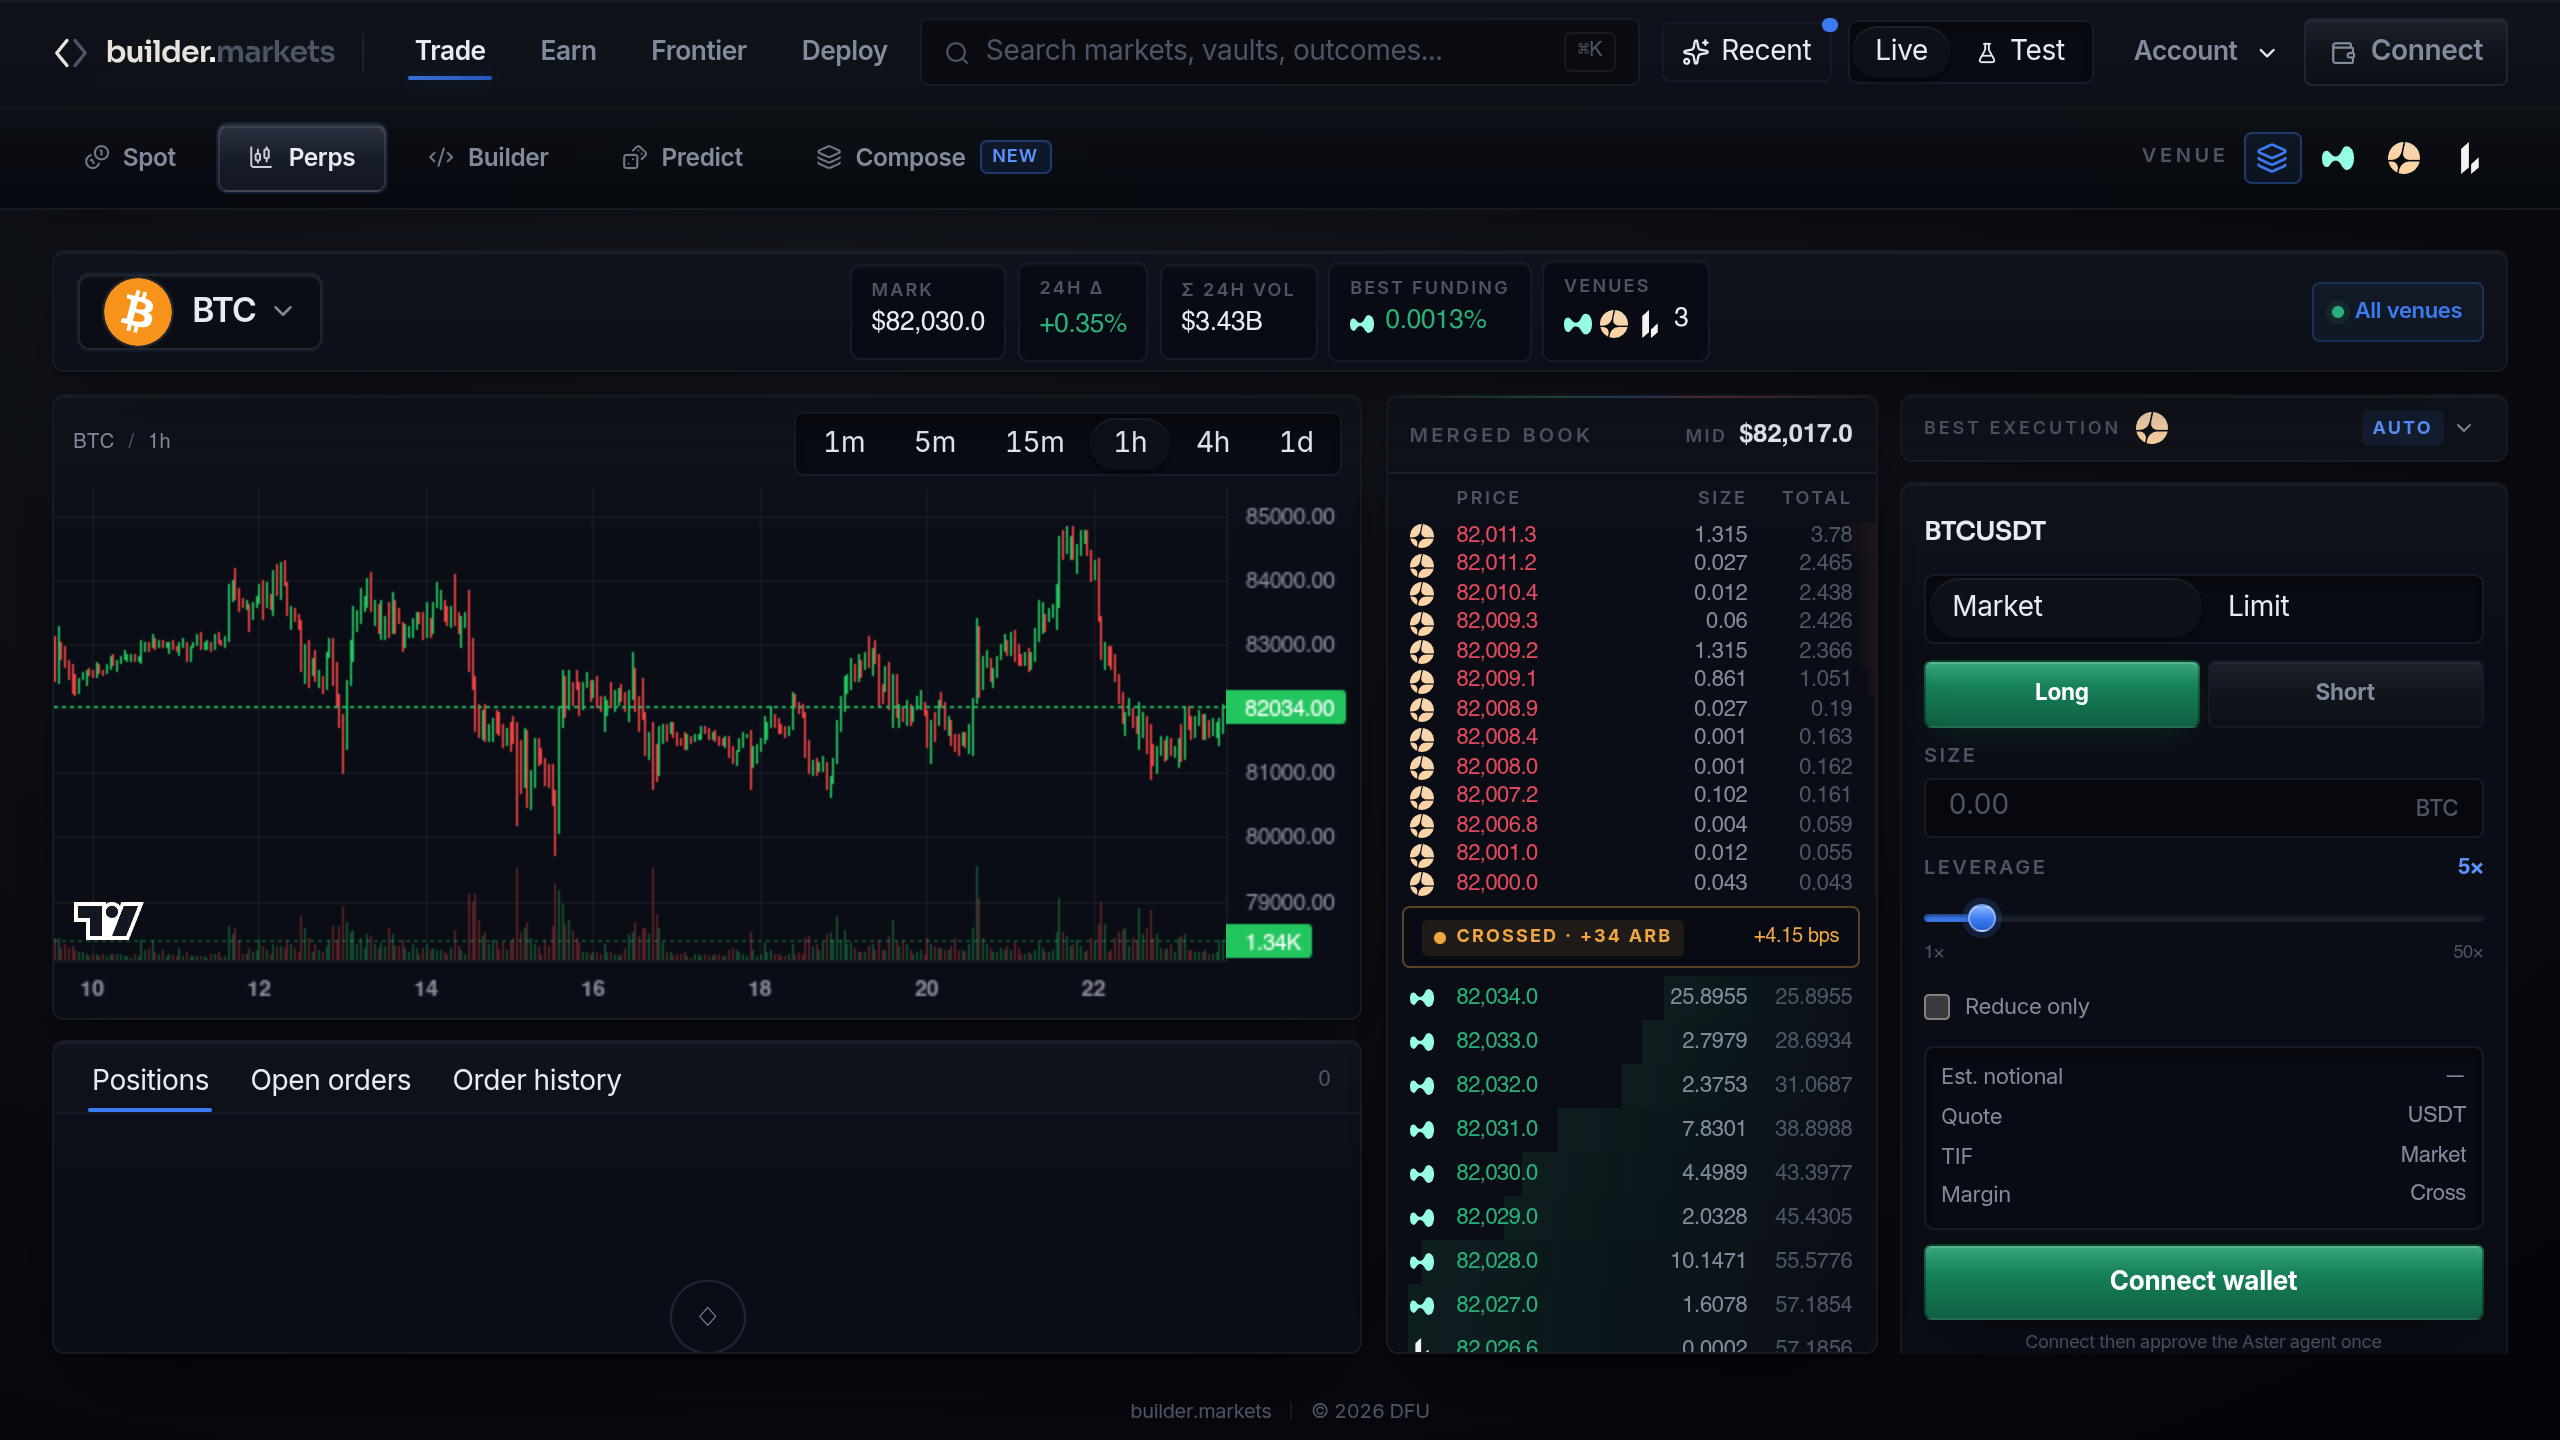Screen dimensions: 2560x1440
Task: Focus the search markets field
Action: point(1279,51)
